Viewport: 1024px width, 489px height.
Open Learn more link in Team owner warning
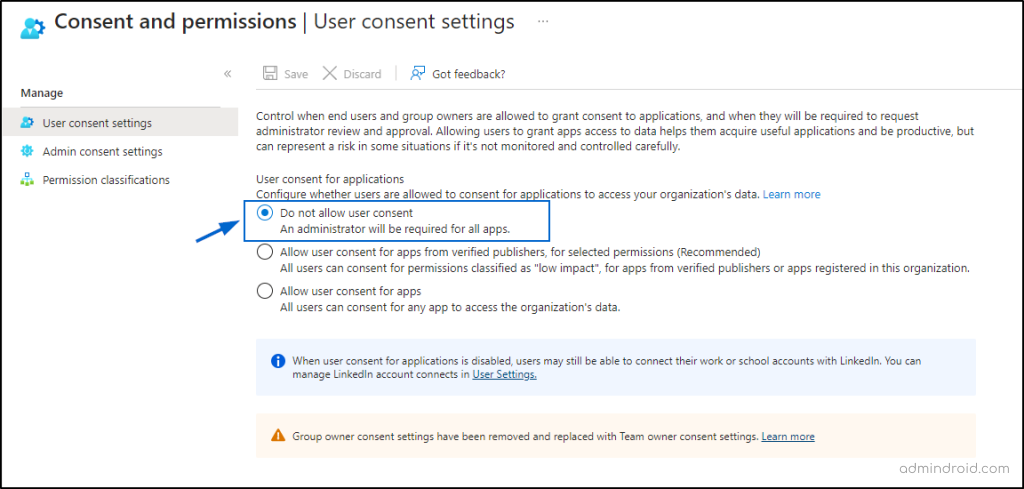click(x=788, y=436)
